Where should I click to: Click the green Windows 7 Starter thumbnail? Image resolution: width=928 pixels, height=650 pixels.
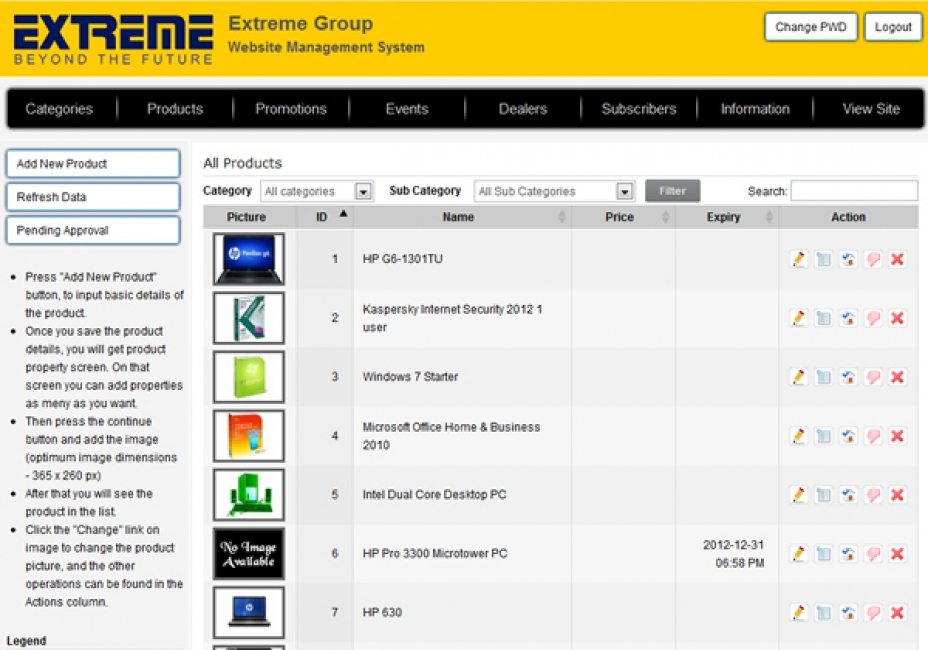click(249, 377)
